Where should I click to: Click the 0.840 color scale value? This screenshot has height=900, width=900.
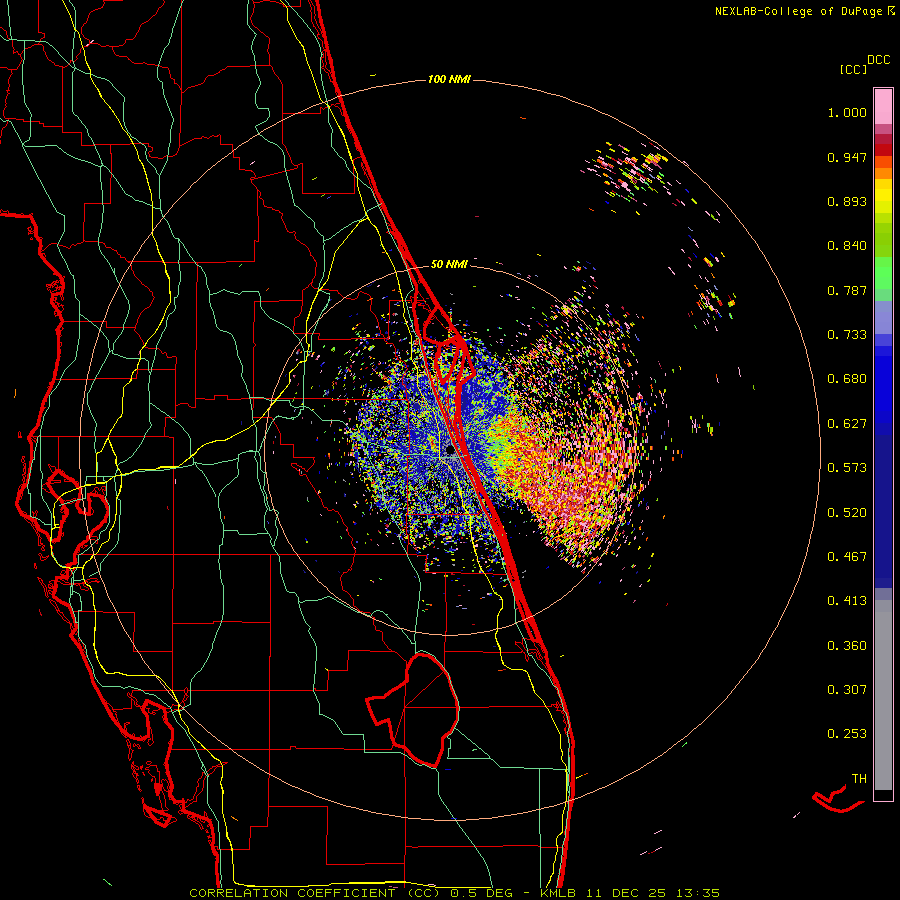847,246
